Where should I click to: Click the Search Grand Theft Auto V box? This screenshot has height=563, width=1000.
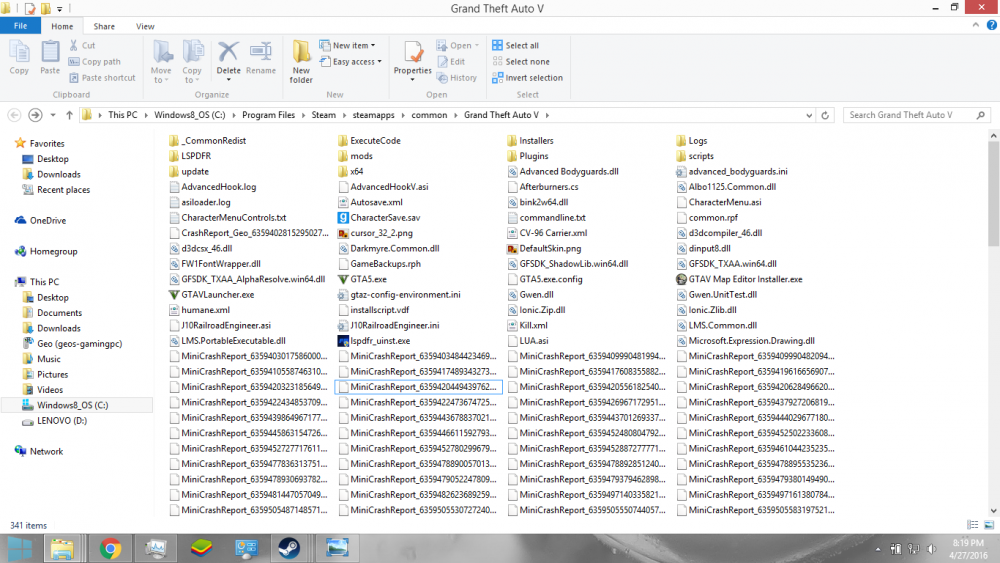click(x=917, y=115)
